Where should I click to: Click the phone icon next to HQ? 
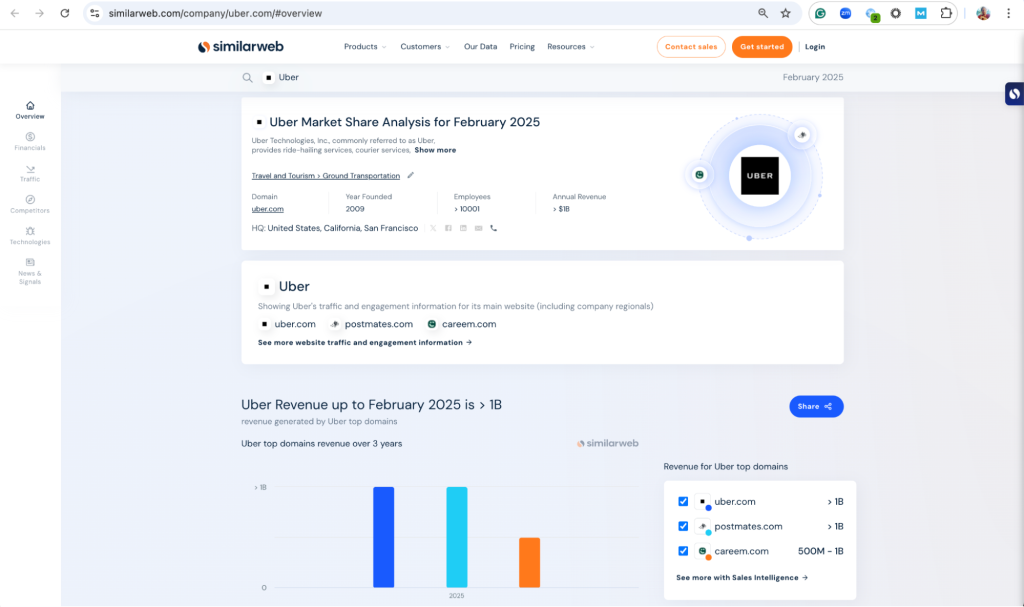493,228
